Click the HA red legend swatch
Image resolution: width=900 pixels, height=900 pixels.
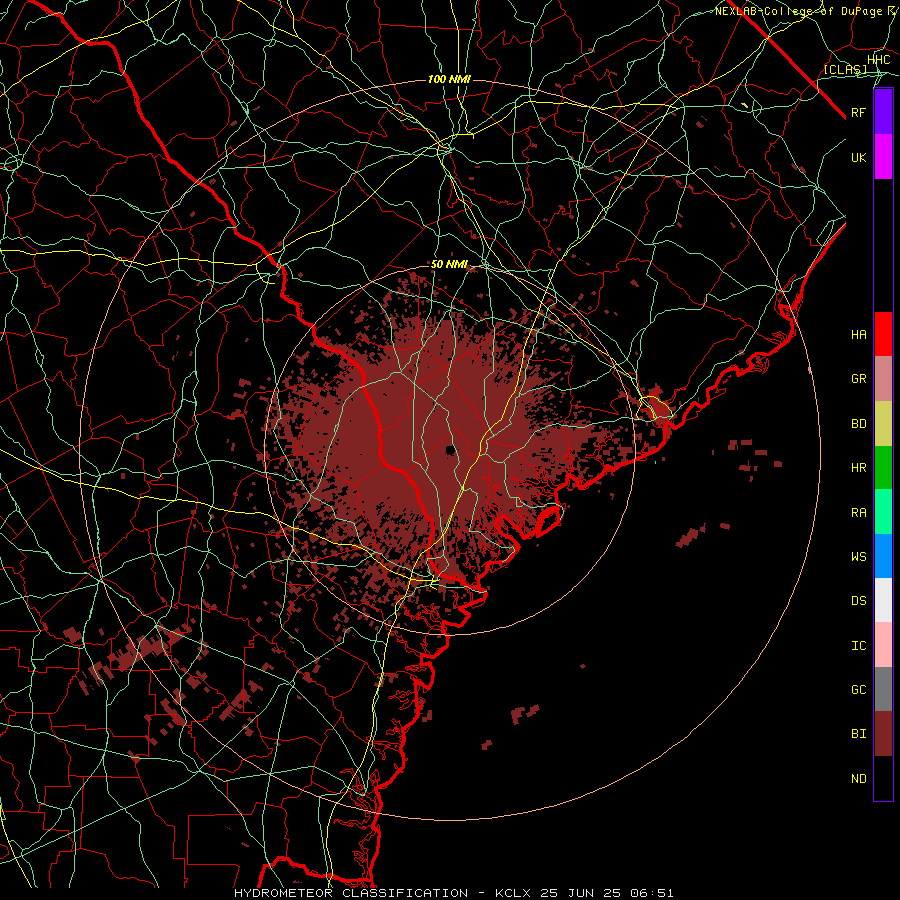883,334
